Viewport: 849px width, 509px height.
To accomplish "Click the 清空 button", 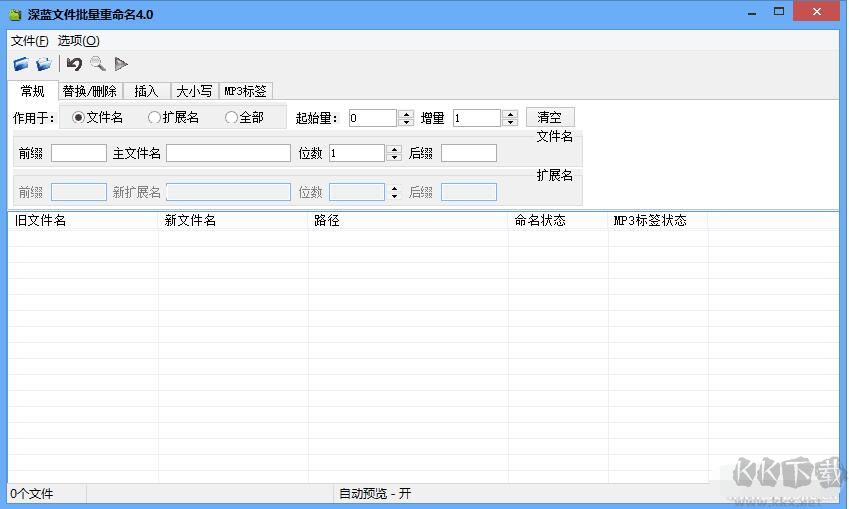I will pos(550,117).
